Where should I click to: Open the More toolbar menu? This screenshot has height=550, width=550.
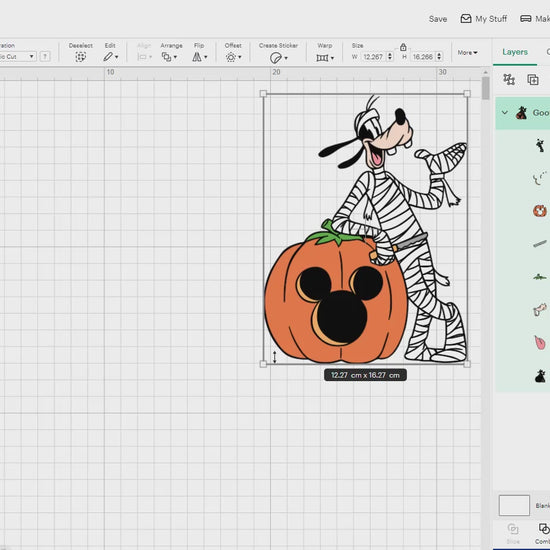click(467, 53)
